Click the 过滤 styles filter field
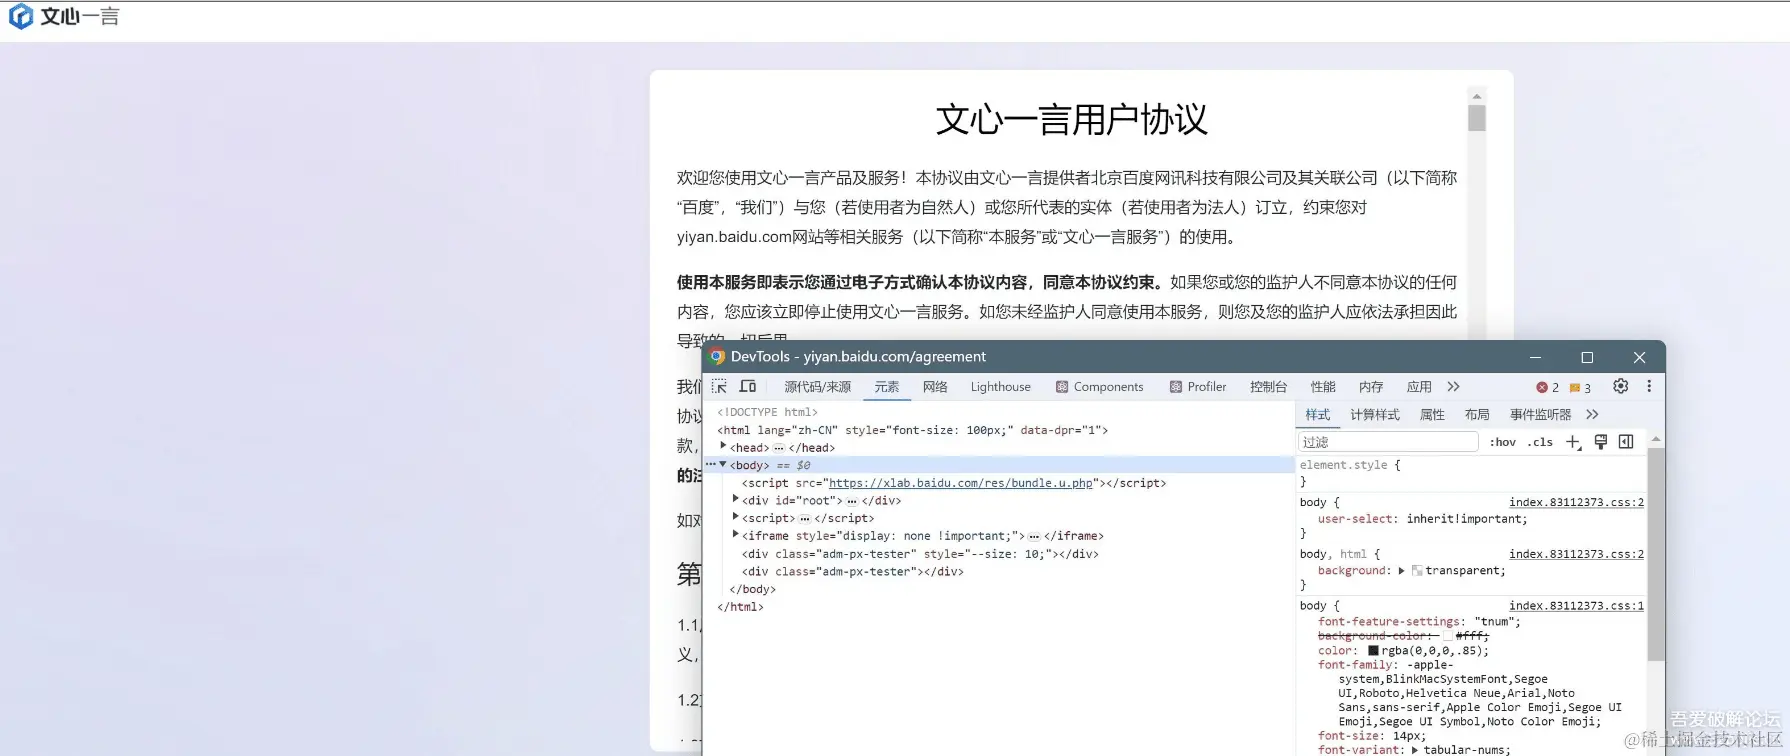Viewport: 1790px width, 756px height. click(1387, 442)
